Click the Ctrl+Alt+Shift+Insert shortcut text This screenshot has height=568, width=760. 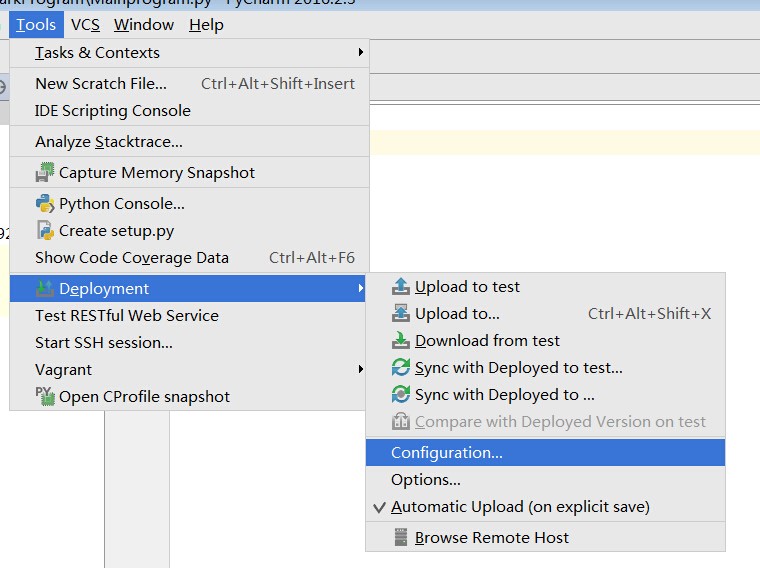pos(278,84)
